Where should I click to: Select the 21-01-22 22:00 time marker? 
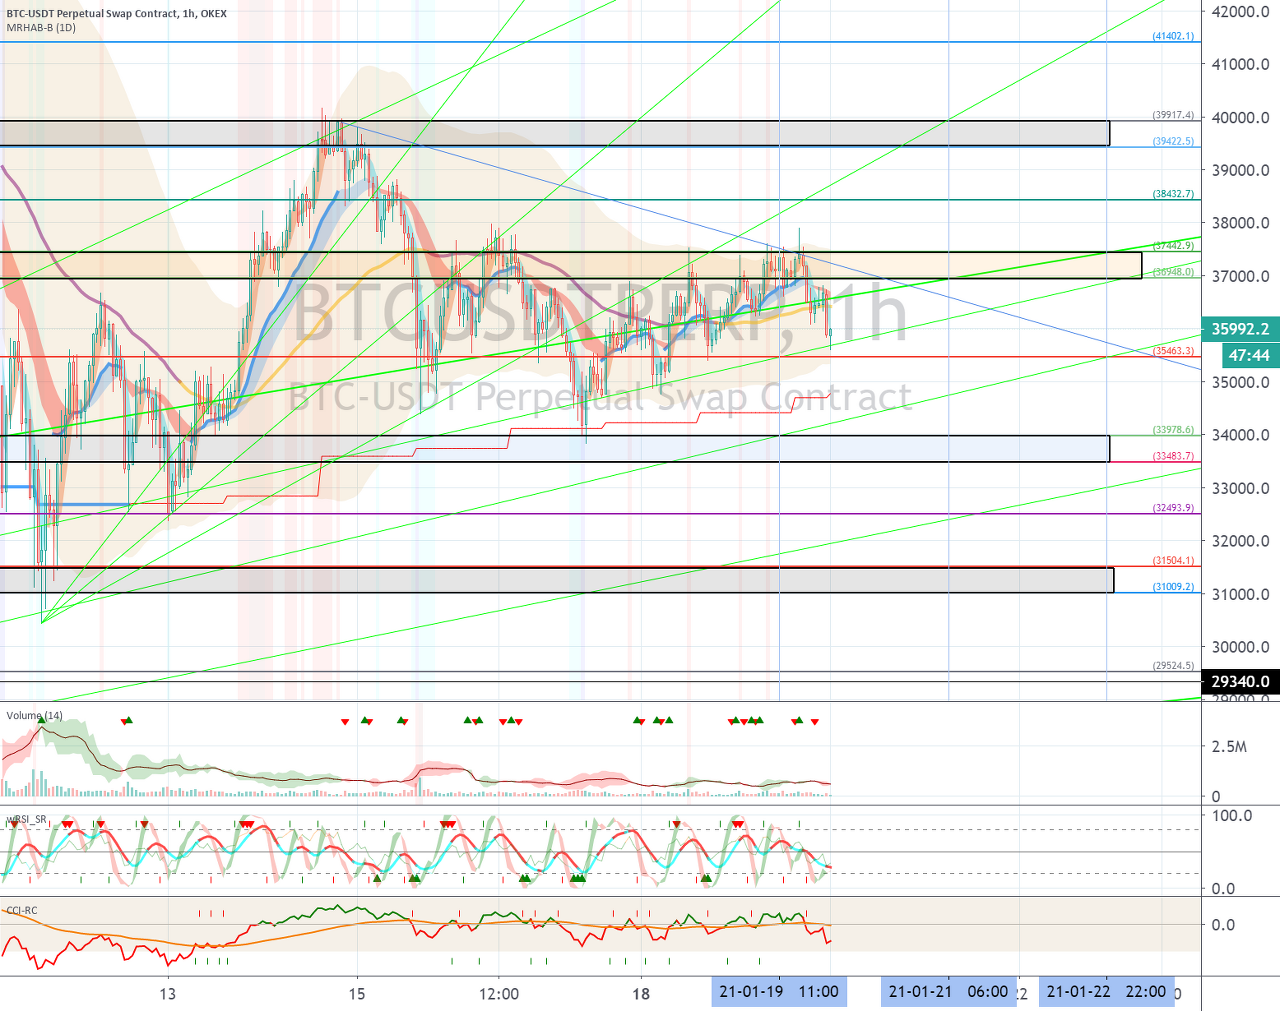pos(1106,992)
